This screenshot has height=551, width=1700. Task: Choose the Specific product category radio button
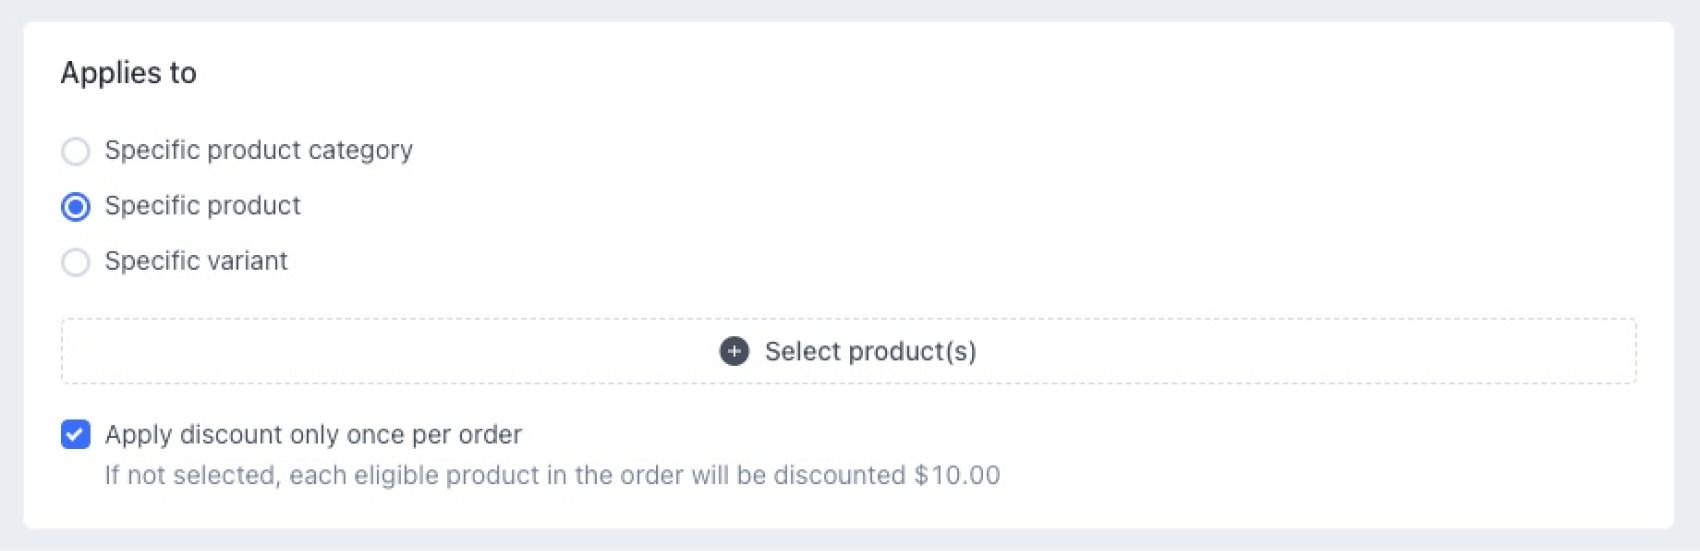(x=76, y=151)
